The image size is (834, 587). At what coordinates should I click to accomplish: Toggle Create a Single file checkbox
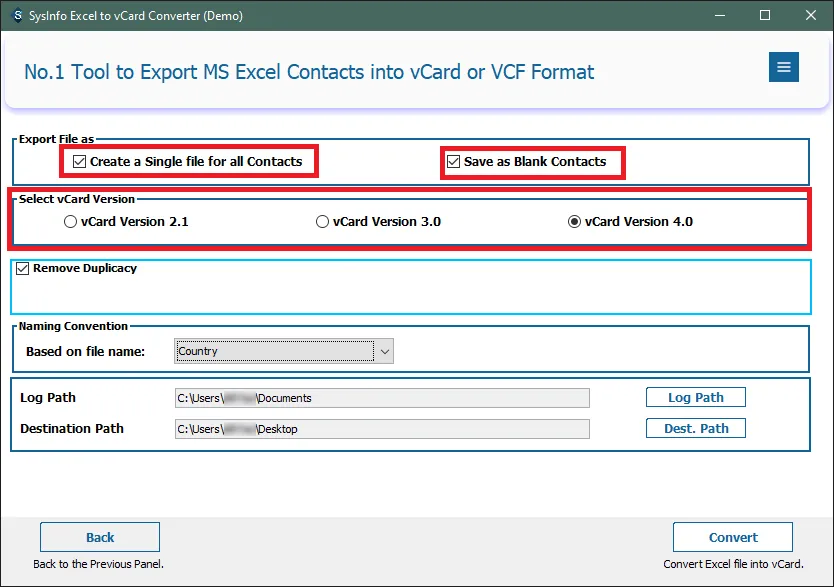point(79,161)
